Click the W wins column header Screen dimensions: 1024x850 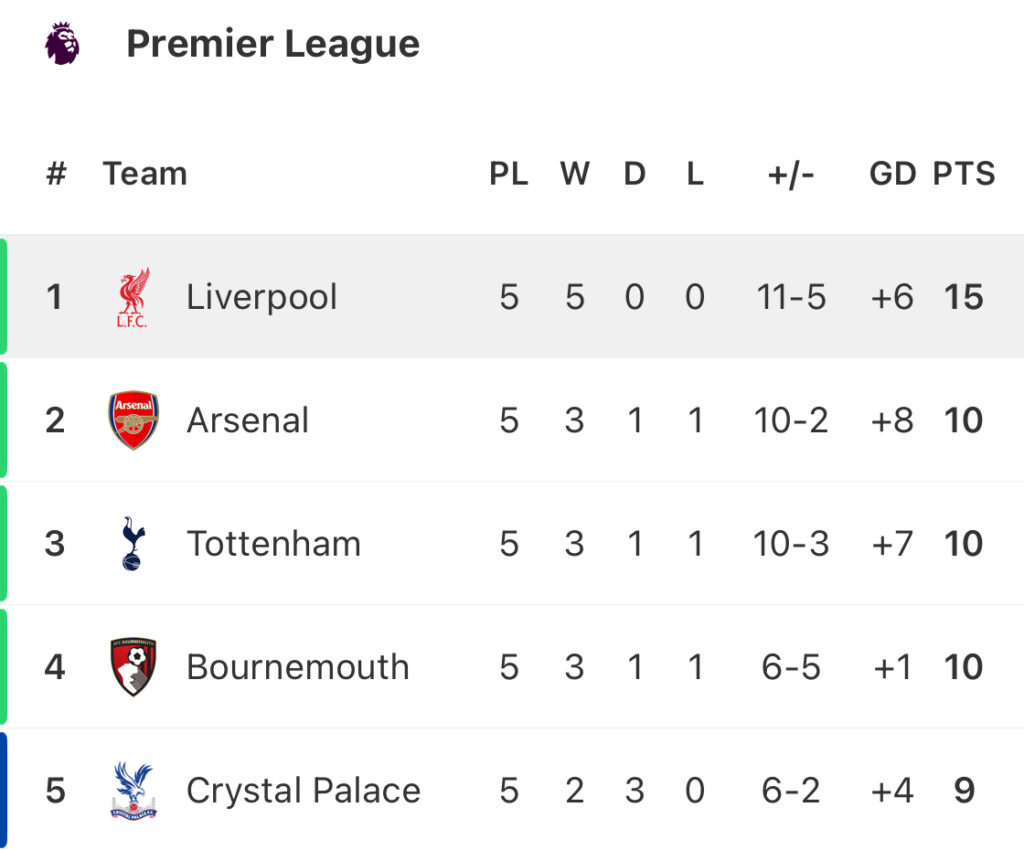575,174
